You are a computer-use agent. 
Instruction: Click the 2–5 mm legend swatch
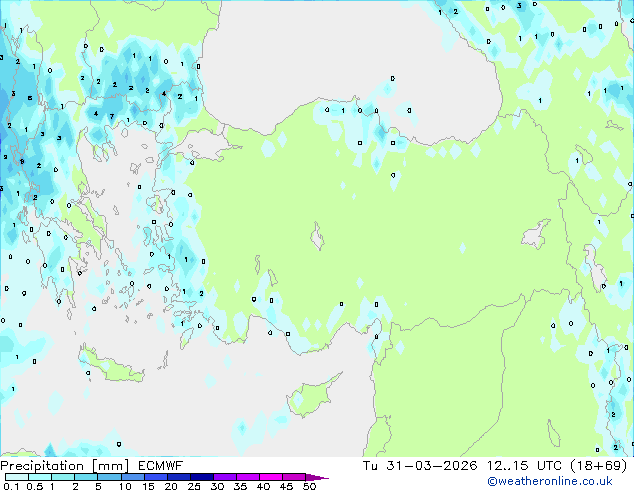(86, 477)
